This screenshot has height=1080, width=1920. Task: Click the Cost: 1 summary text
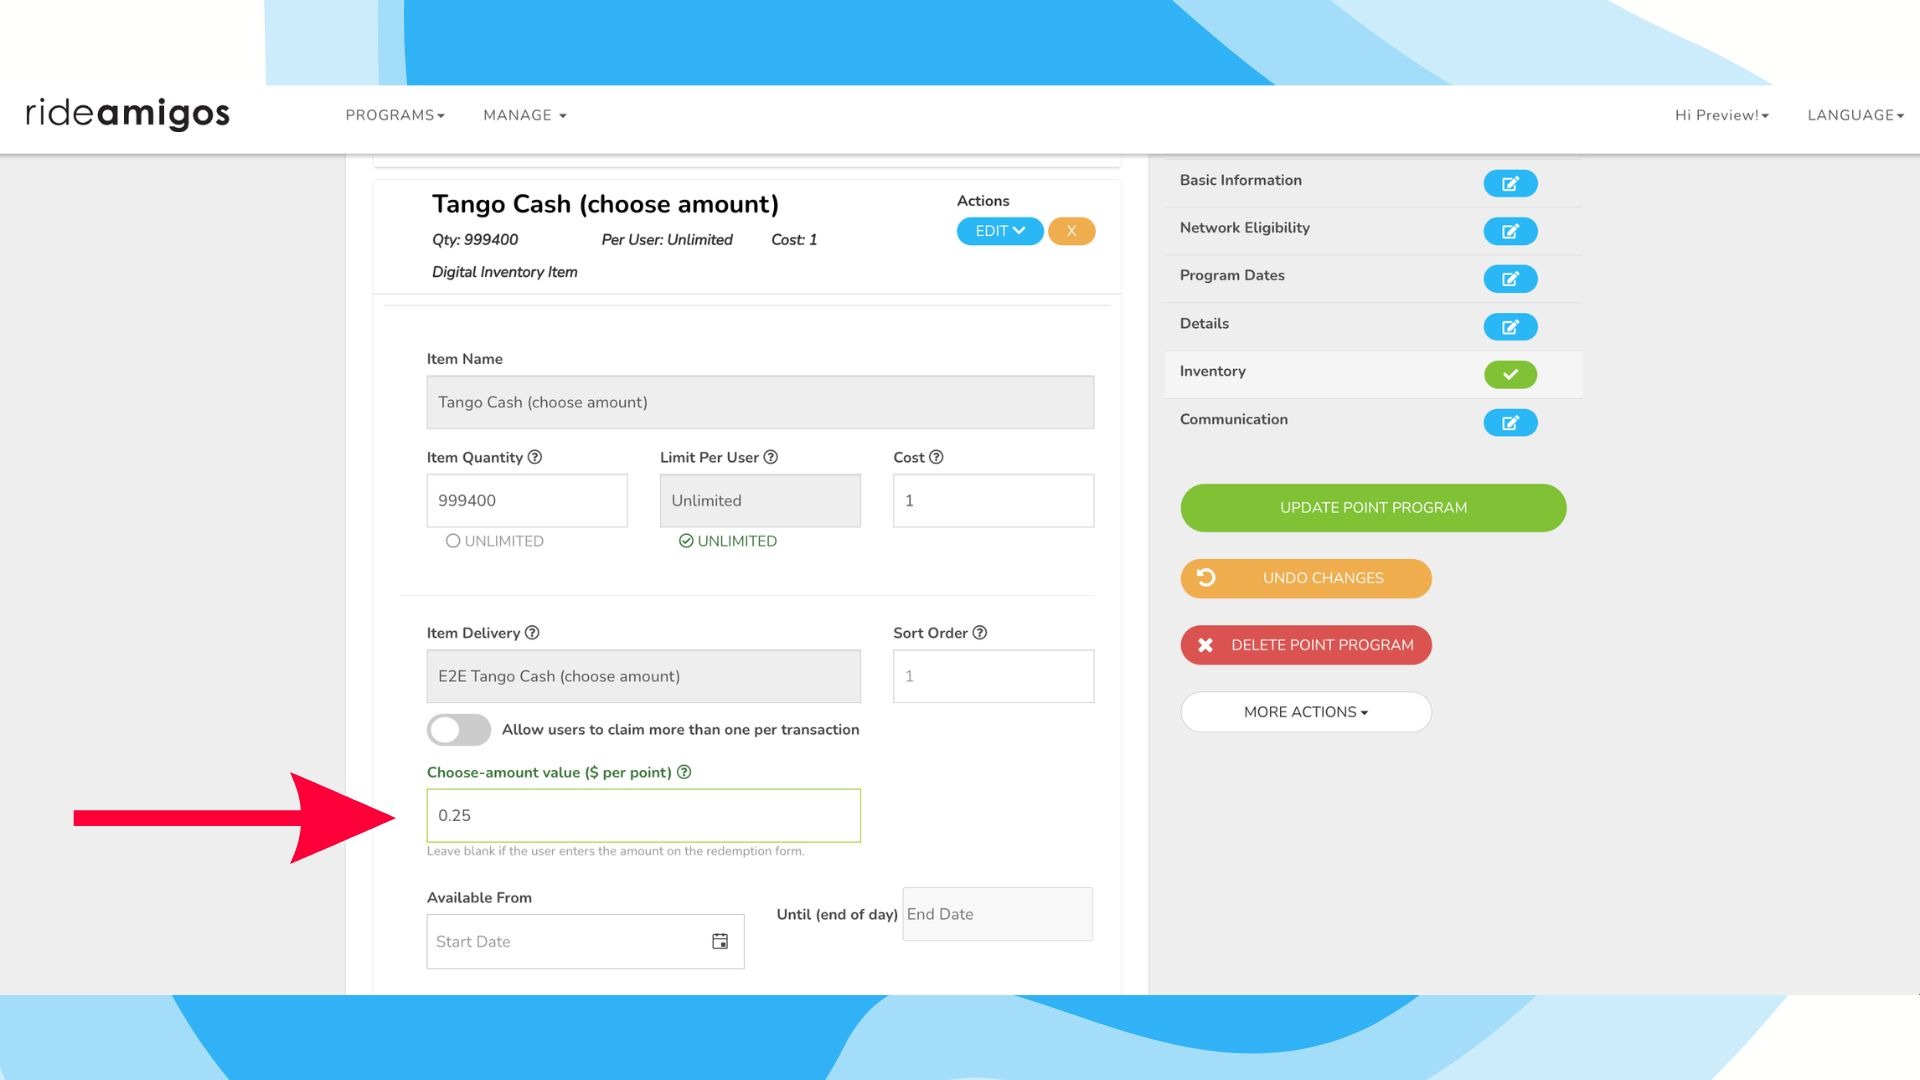tap(794, 240)
